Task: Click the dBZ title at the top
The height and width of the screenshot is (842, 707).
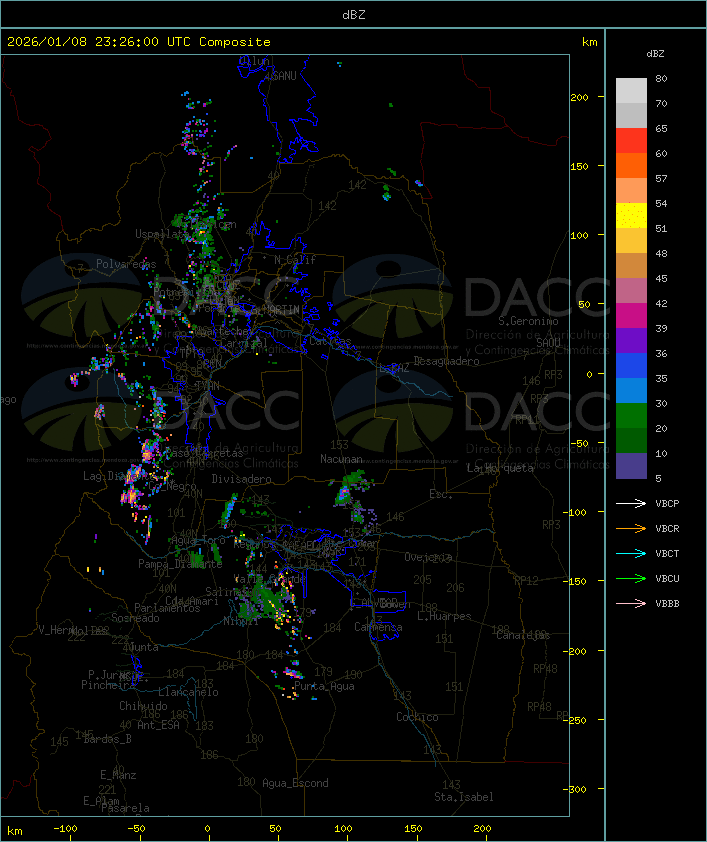Action: [x=354, y=14]
